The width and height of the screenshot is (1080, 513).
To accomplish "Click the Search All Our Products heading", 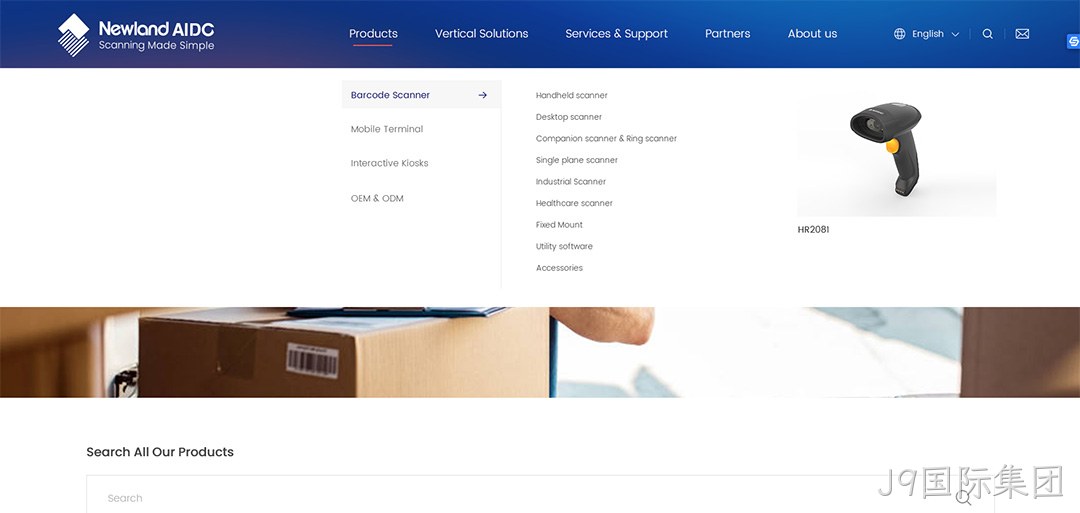I will tap(160, 452).
